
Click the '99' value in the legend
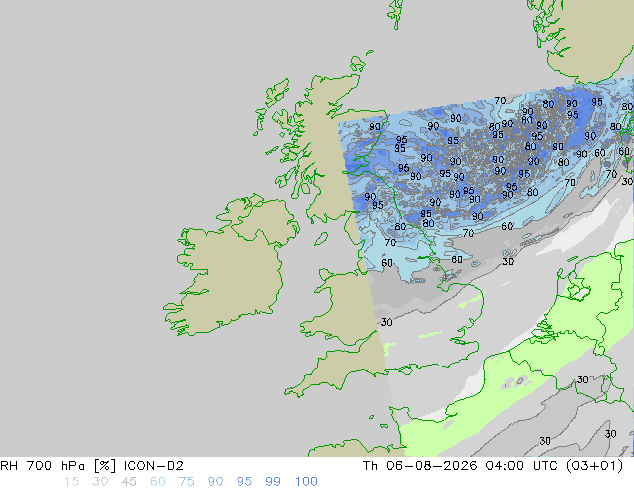coord(273,482)
